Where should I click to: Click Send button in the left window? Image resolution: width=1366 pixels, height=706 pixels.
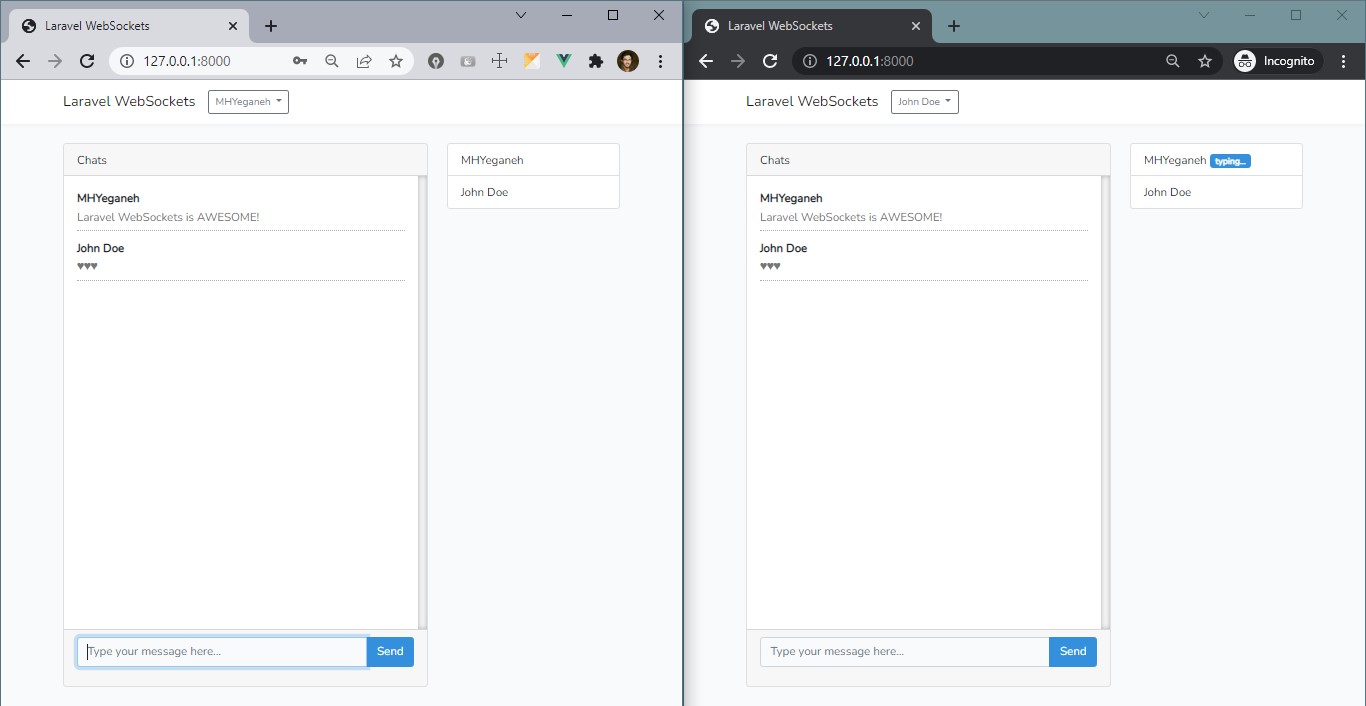390,652
